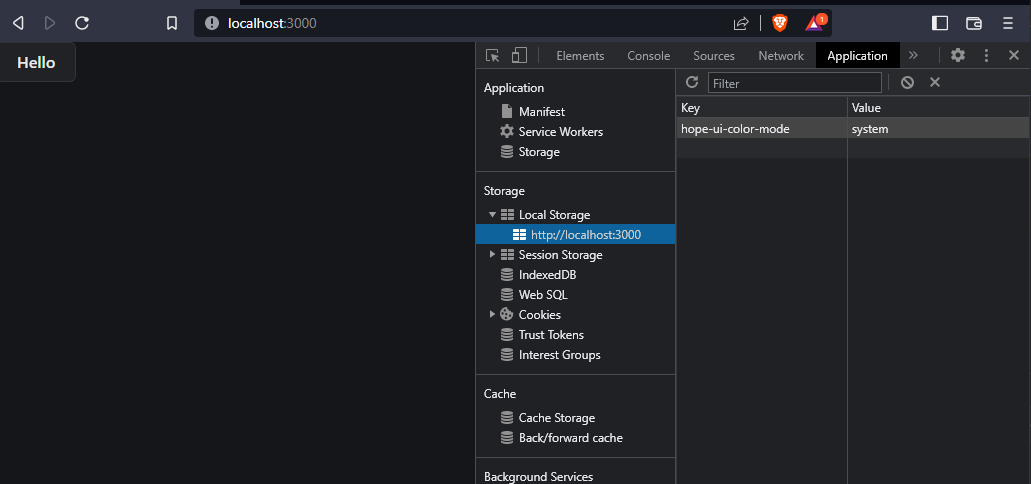Screen dimensions: 1031x484
Task: Click the Storage section heading
Action: [x=504, y=191]
